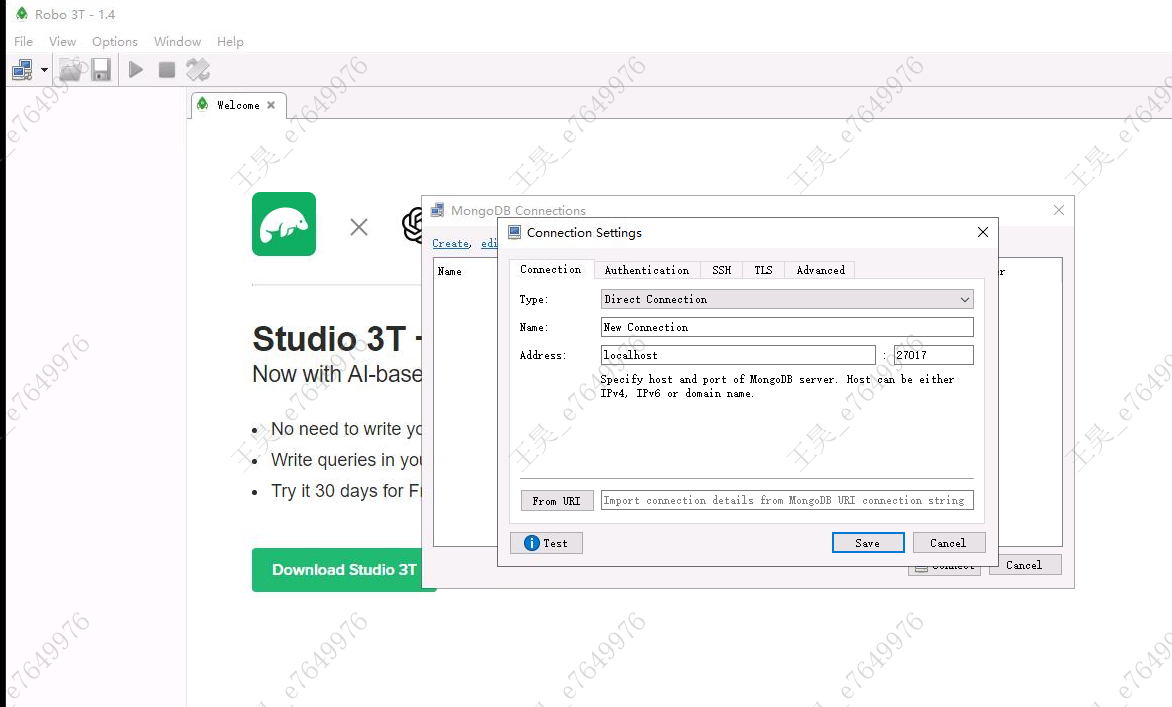Click the Connection Settings title bar icon

514,232
